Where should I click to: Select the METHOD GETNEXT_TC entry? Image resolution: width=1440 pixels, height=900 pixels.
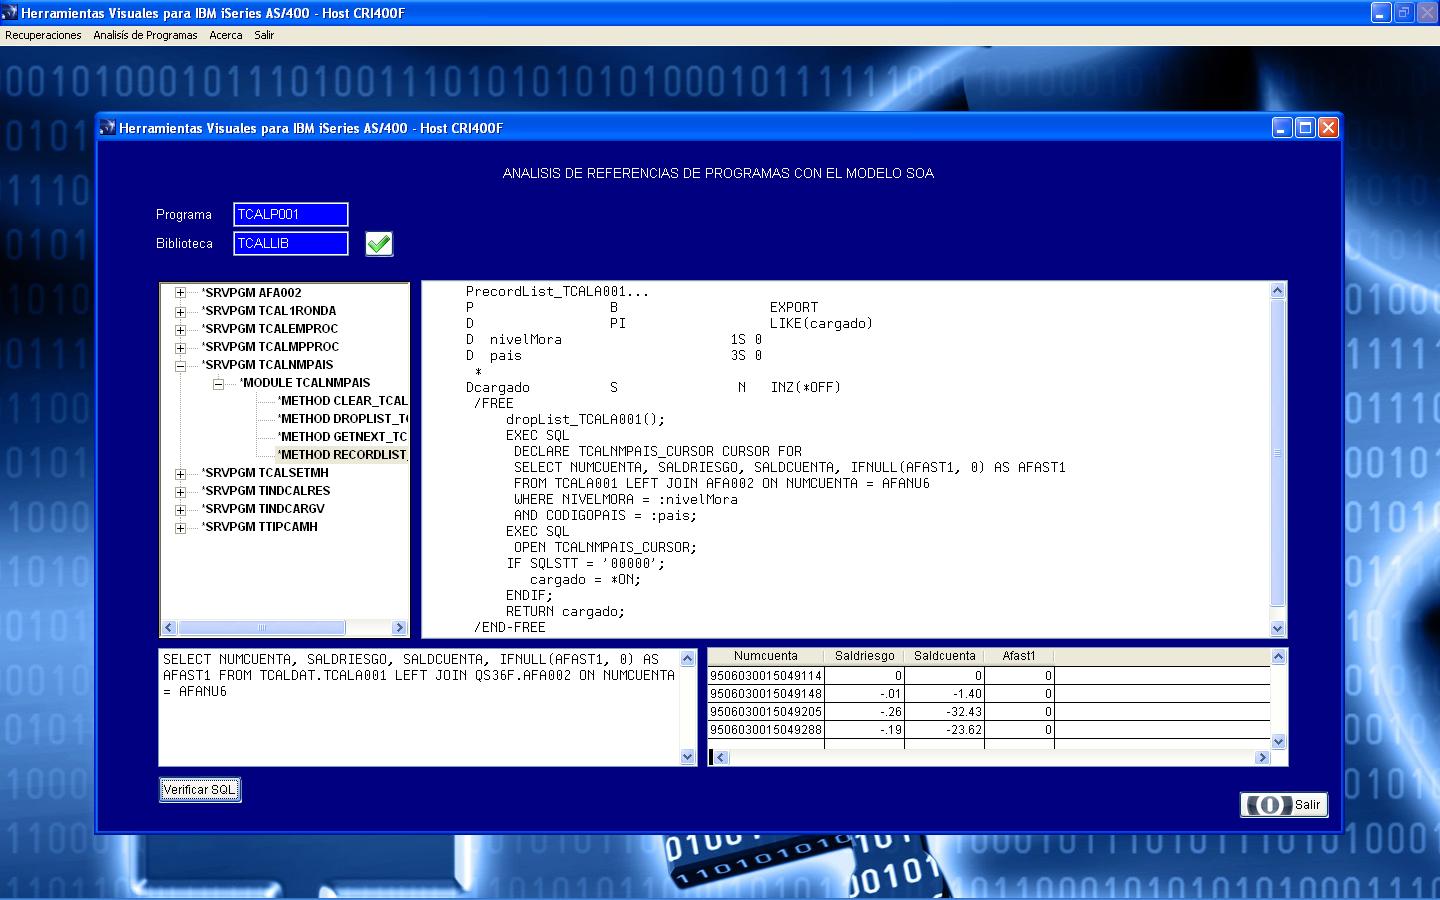click(342, 436)
